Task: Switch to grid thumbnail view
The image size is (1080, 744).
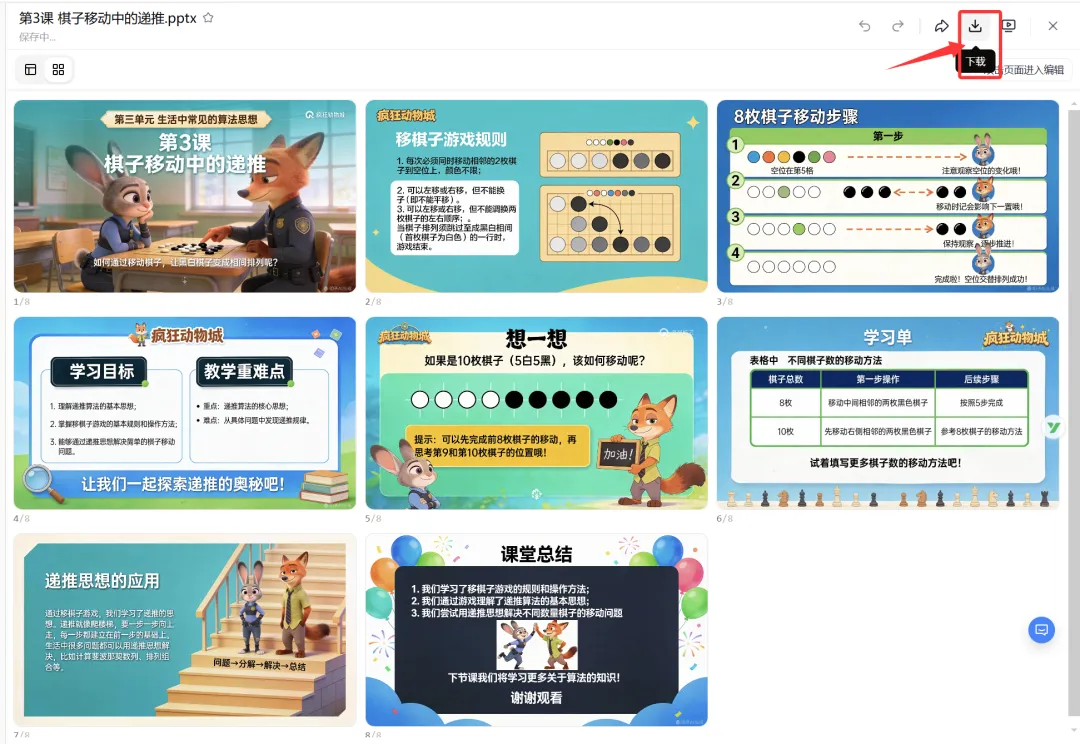Action: pos(59,70)
